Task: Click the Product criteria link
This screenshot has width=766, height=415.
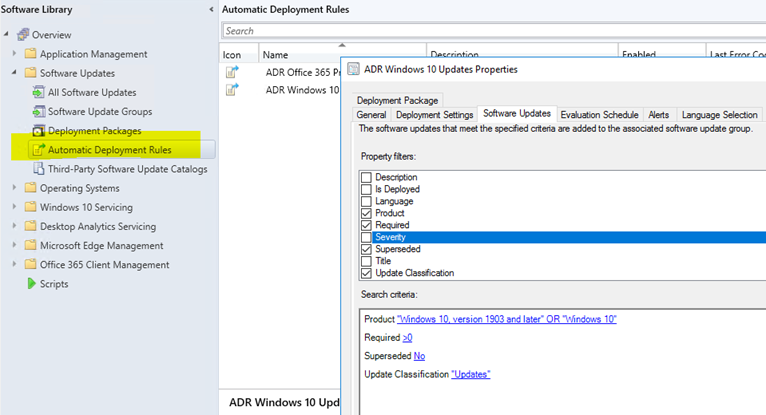Action: click(x=507, y=319)
